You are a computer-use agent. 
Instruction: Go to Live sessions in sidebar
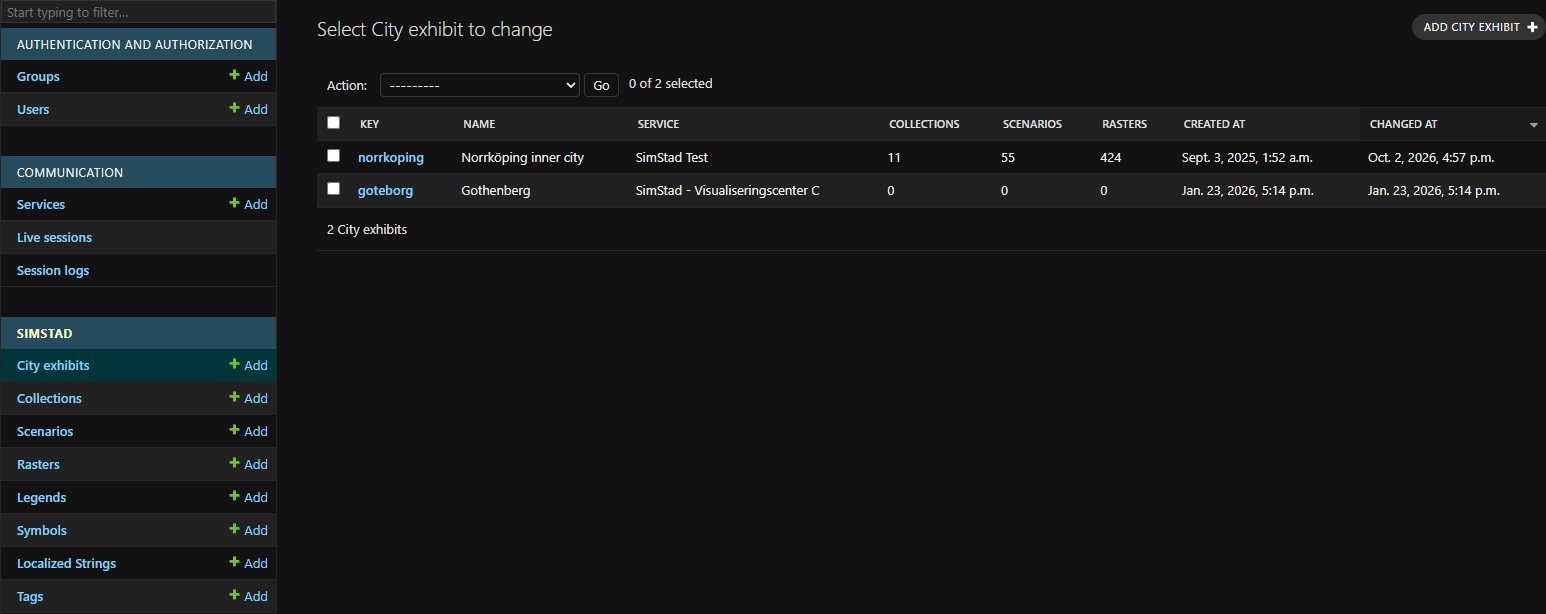[54, 238]
